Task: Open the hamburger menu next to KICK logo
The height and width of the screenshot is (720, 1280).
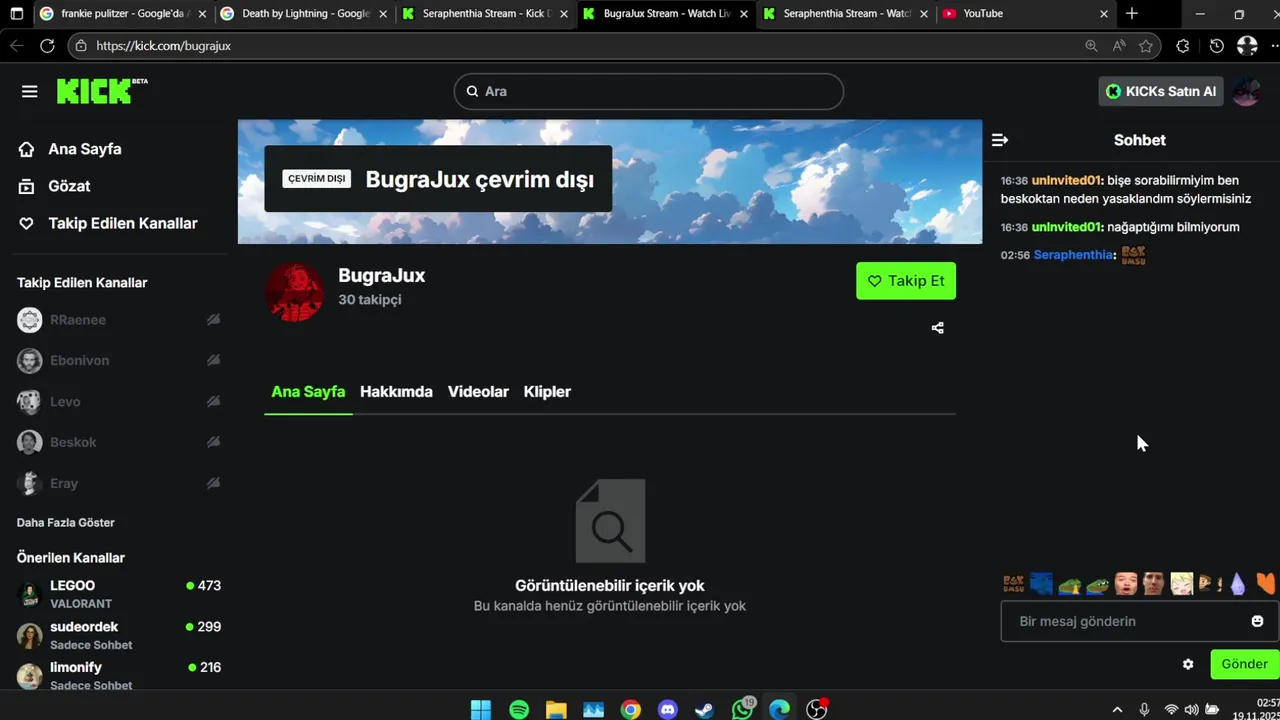Action: pyautogui.click(x=29, y=91)
